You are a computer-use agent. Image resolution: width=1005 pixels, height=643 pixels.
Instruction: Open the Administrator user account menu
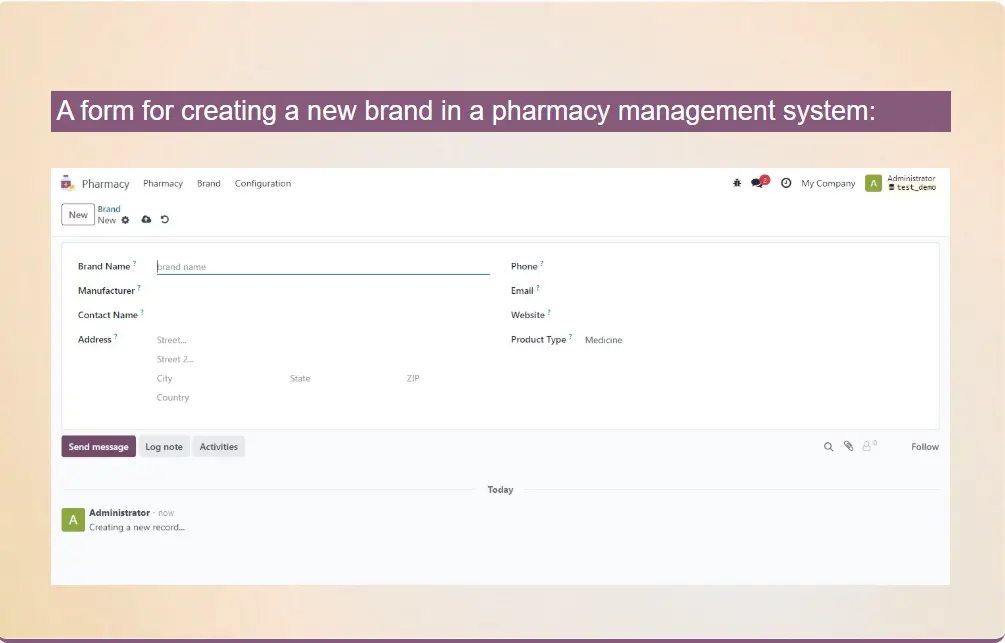[x=901, y=183]
